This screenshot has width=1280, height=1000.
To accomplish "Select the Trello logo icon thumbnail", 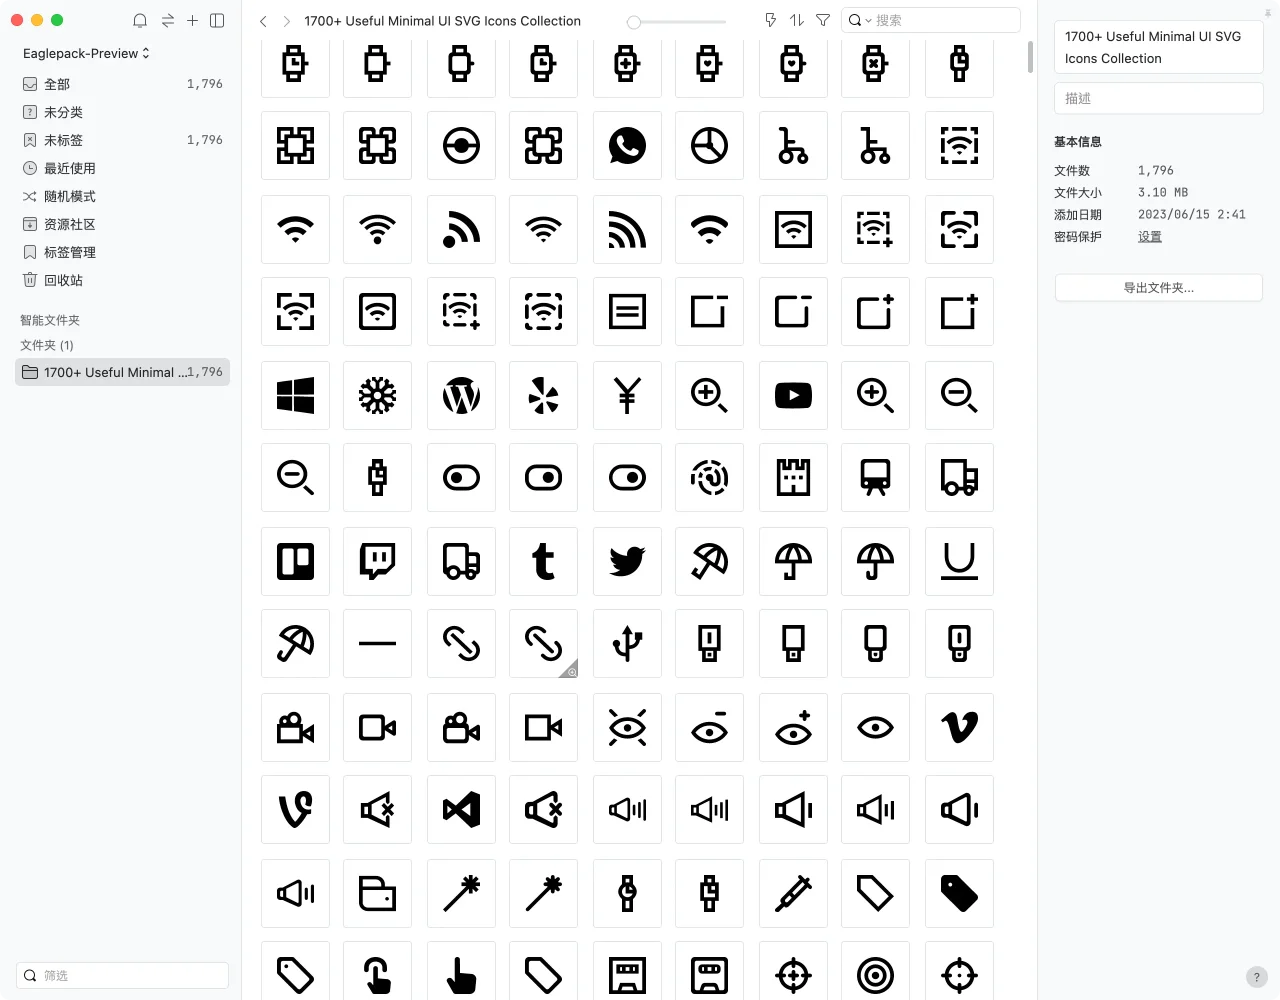I will 295,562.
